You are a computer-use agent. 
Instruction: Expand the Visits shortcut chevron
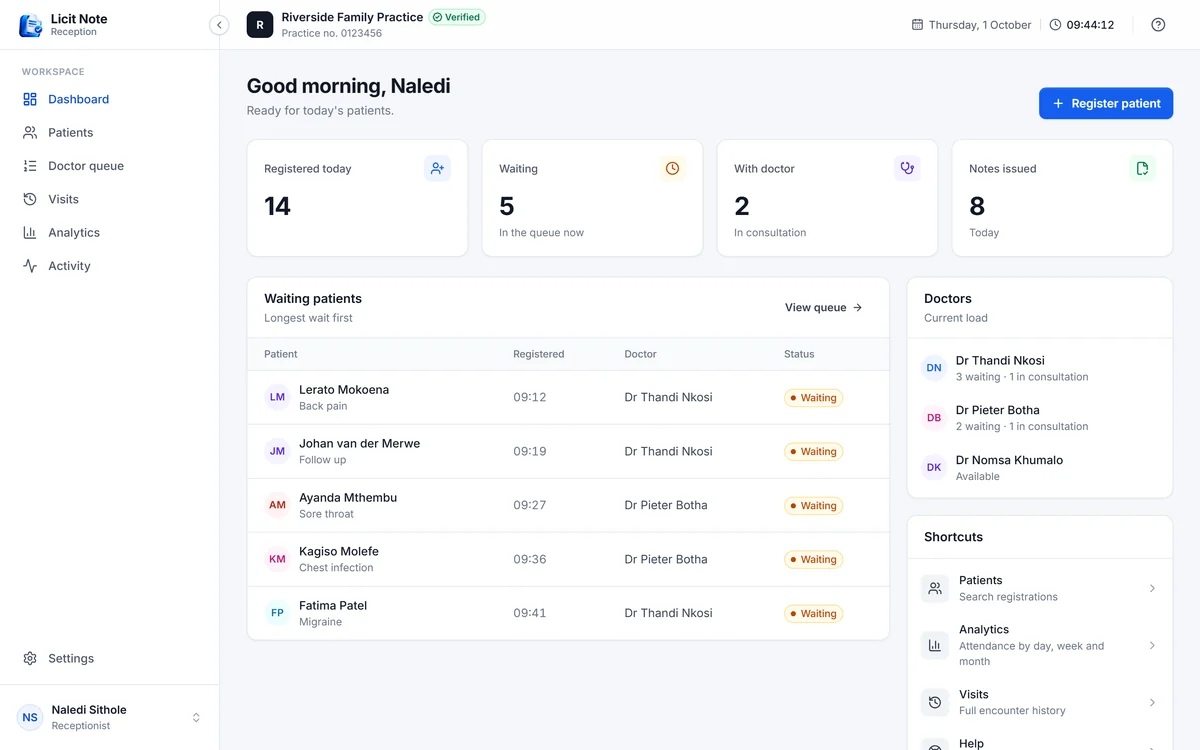click(x=1152, y=703)
